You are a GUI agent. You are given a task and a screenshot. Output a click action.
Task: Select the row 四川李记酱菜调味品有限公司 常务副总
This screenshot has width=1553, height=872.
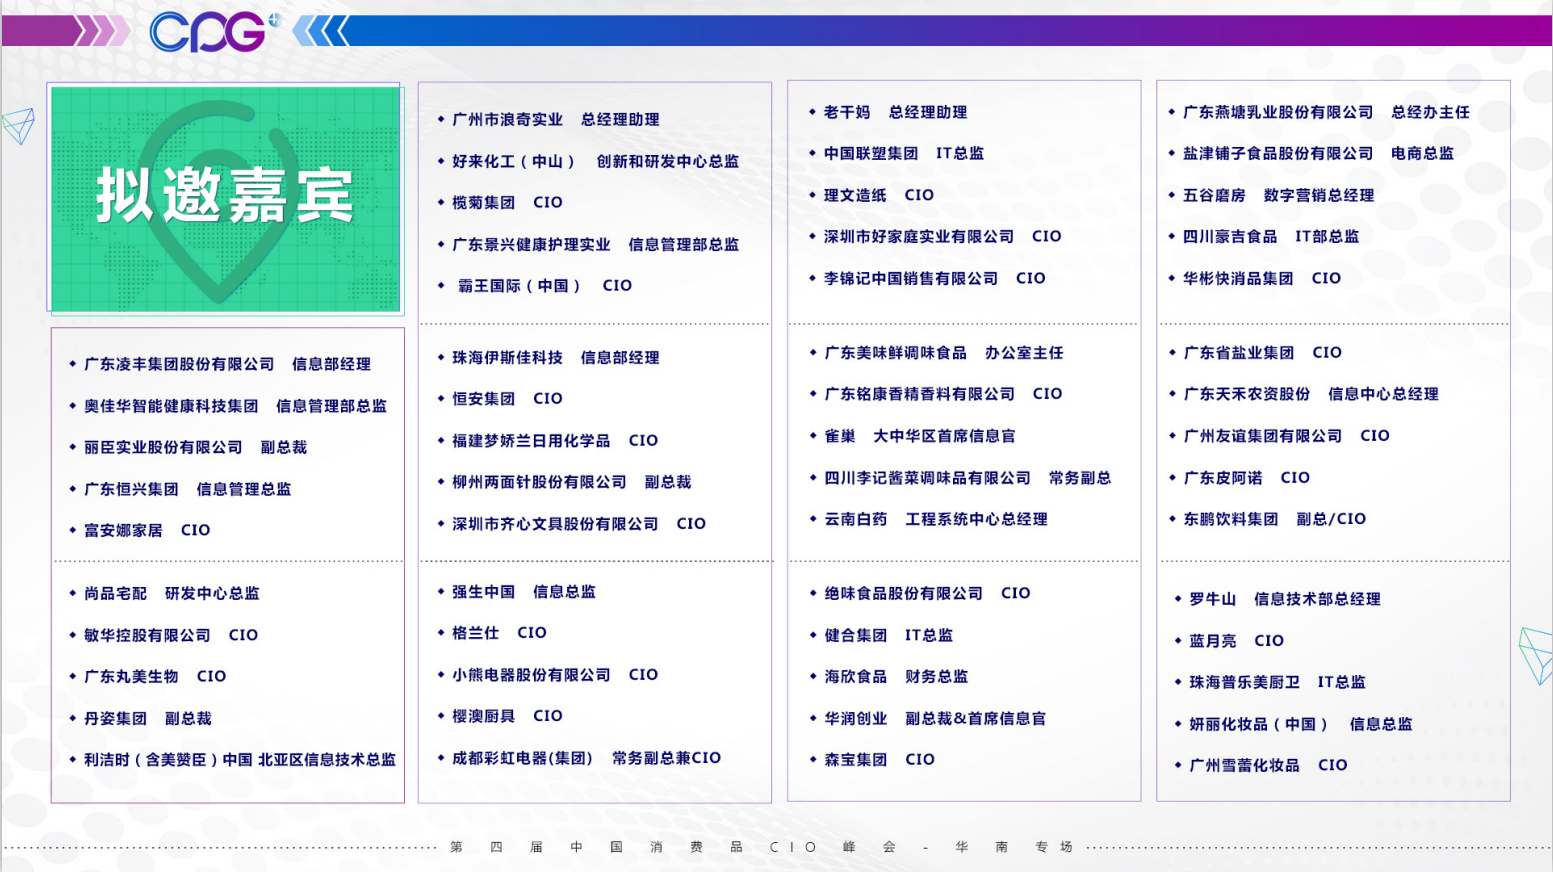coord(960,478)
